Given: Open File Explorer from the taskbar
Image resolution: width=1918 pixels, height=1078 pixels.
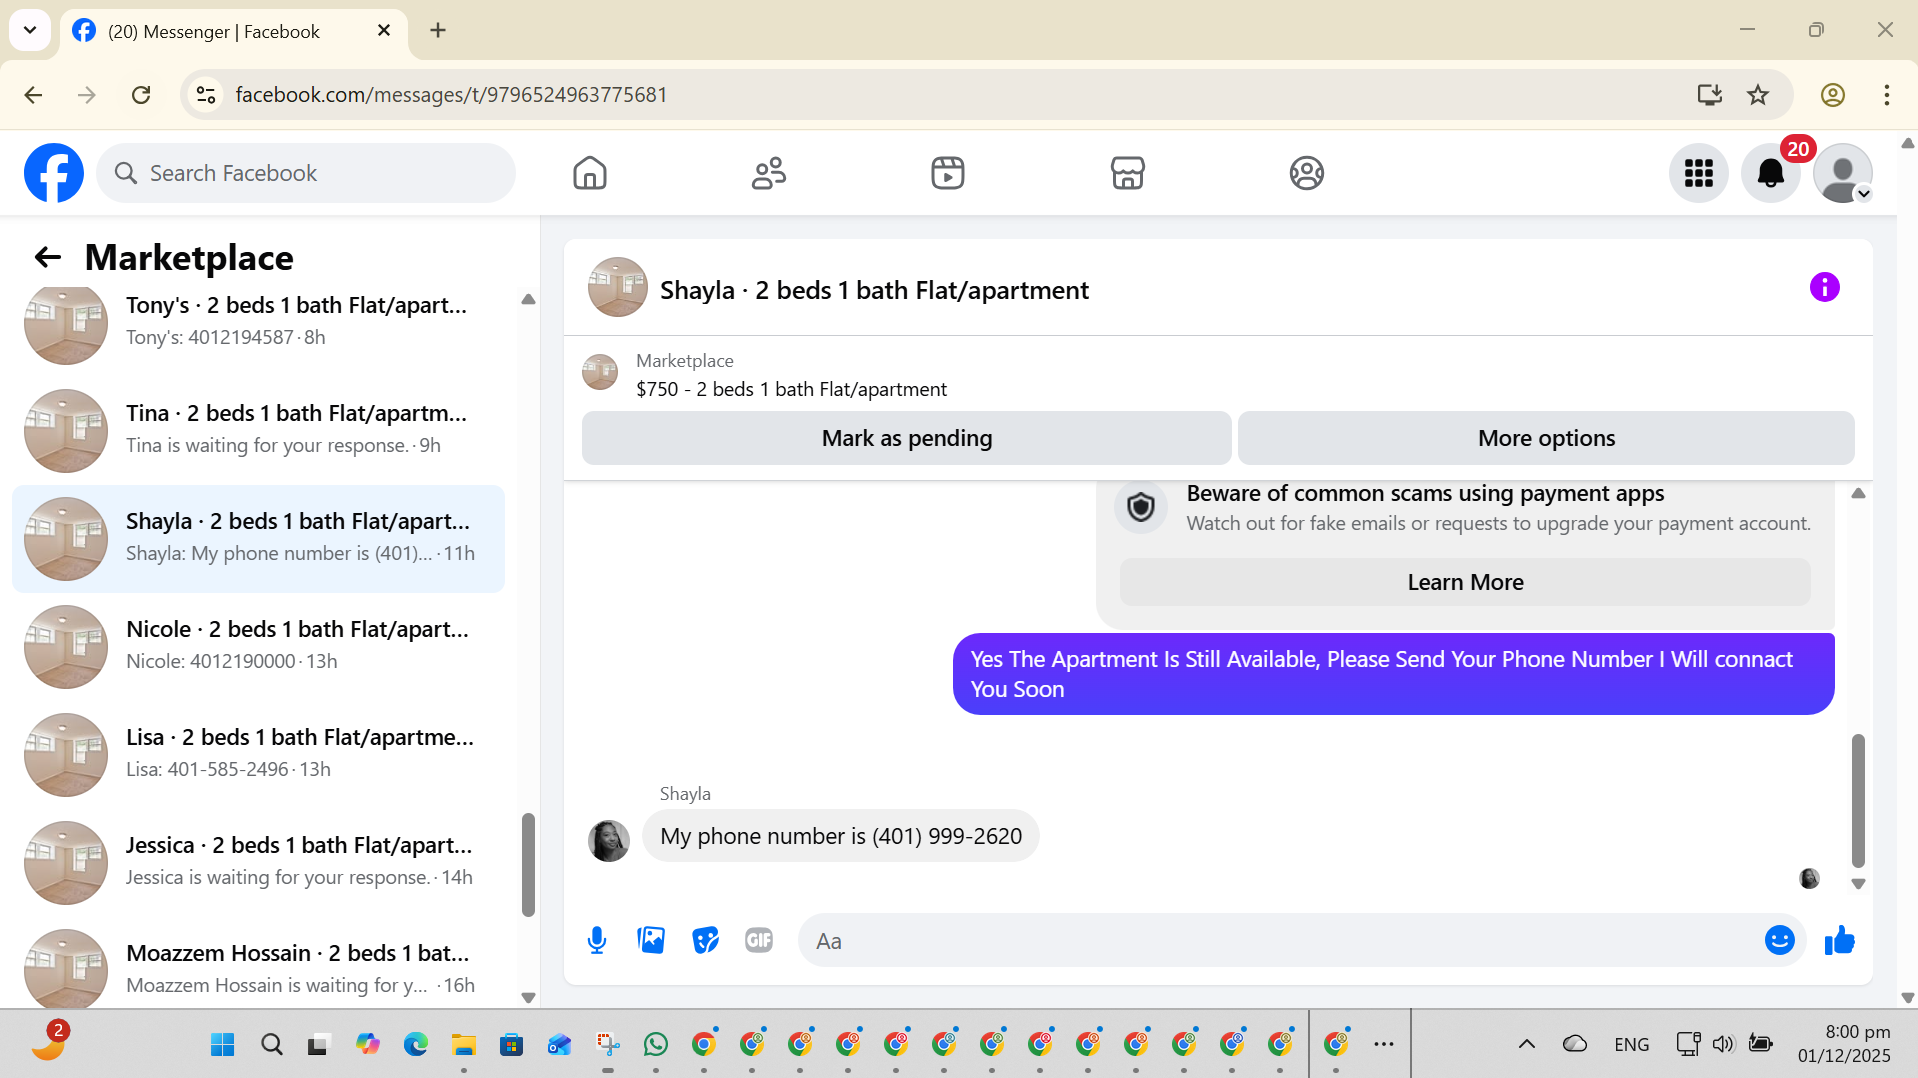Looking at the screenshot, I should point(463,1045).
